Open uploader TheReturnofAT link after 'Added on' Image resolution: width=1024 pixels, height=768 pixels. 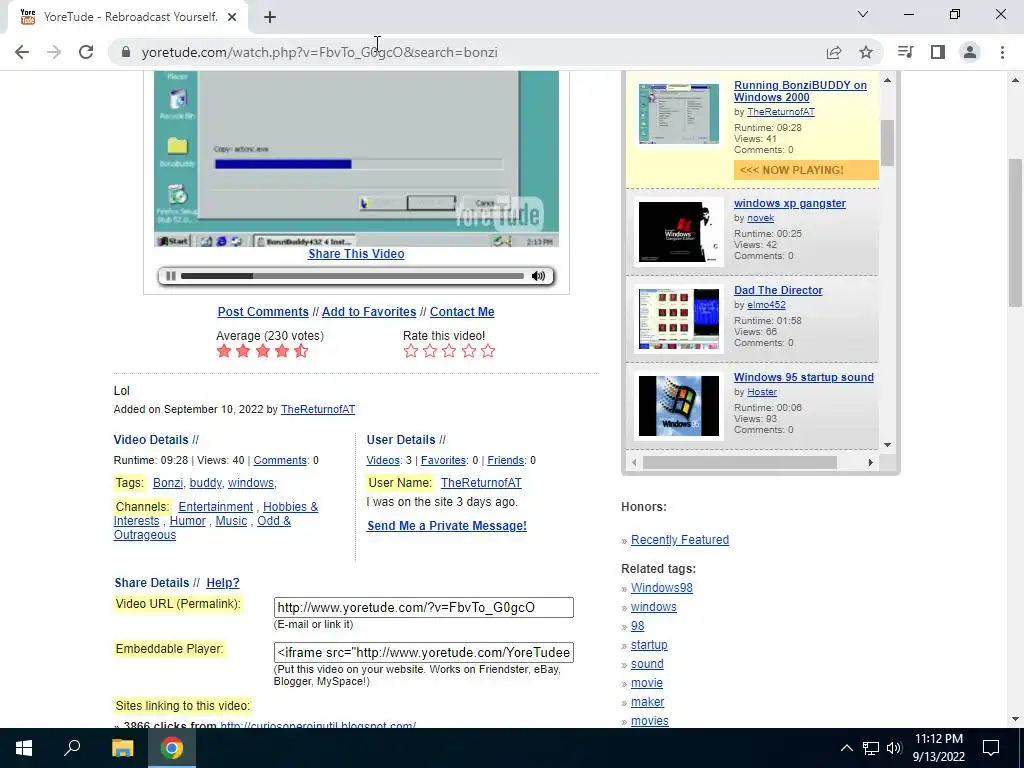[318, 409]
